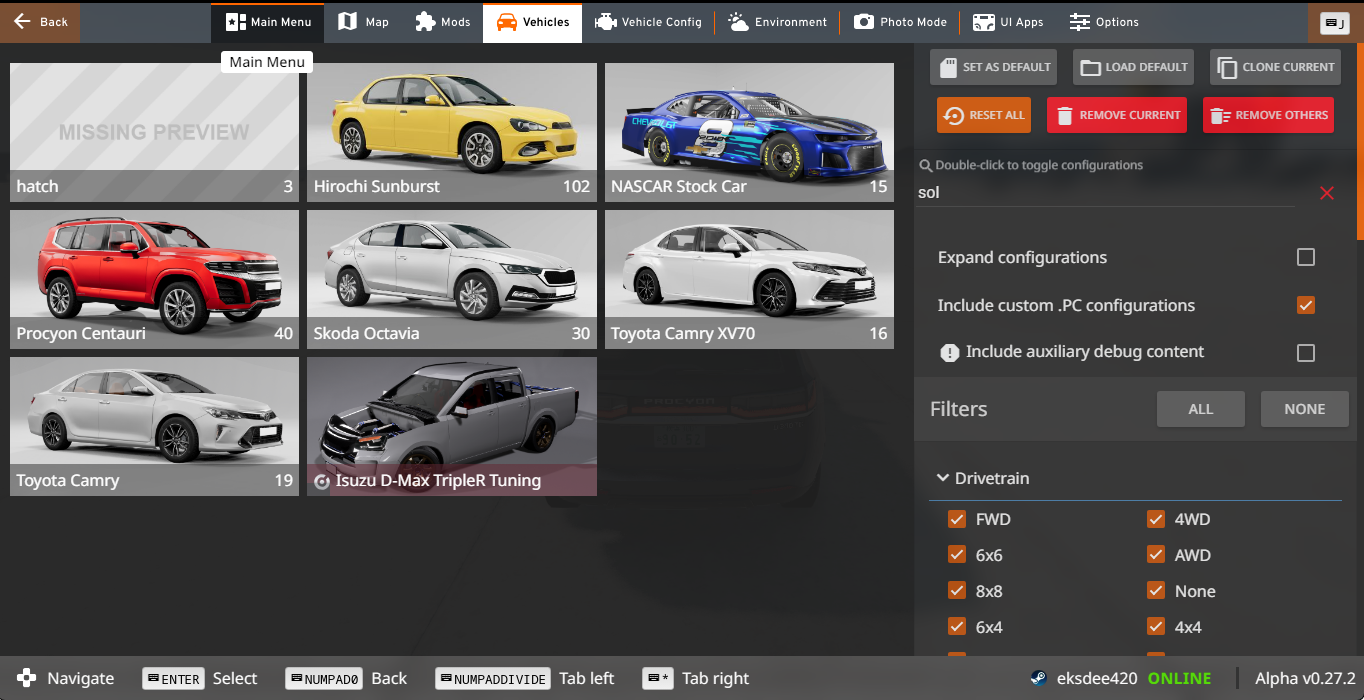Viewport: 1364px width, 700px height.
Task: Click the magnifier search icon
Action: click(x=925, y=166)
